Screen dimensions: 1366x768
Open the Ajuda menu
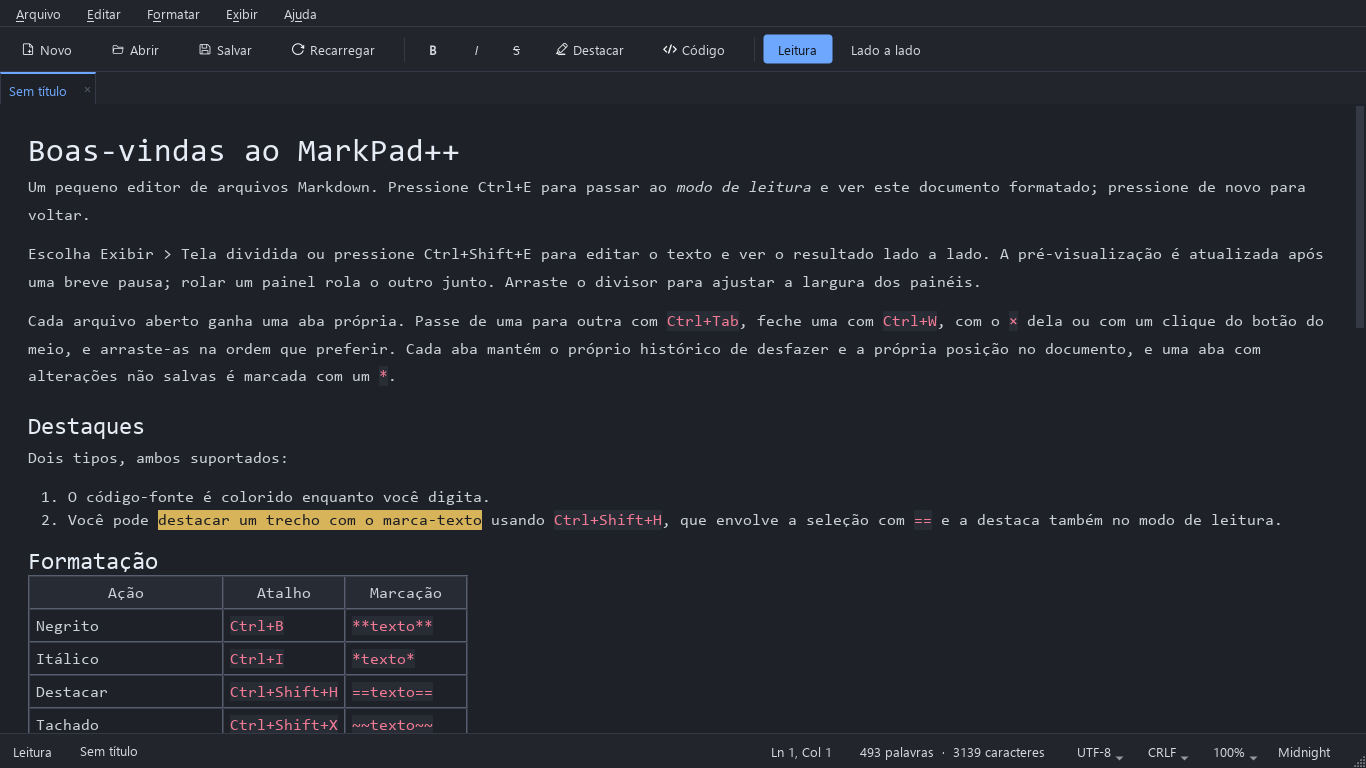point(300,15)
